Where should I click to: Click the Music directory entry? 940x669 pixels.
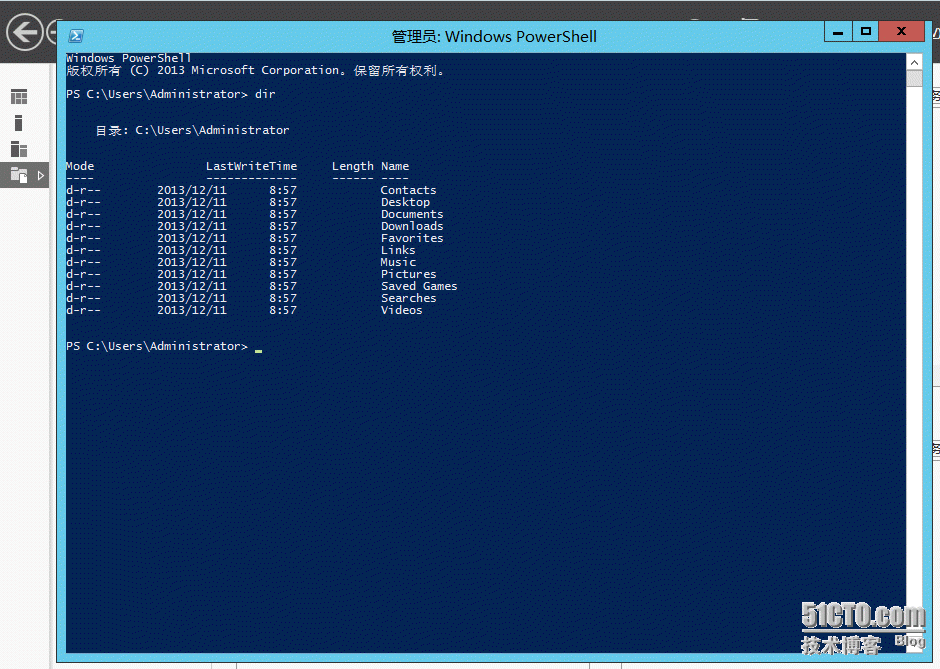[398, 262]
